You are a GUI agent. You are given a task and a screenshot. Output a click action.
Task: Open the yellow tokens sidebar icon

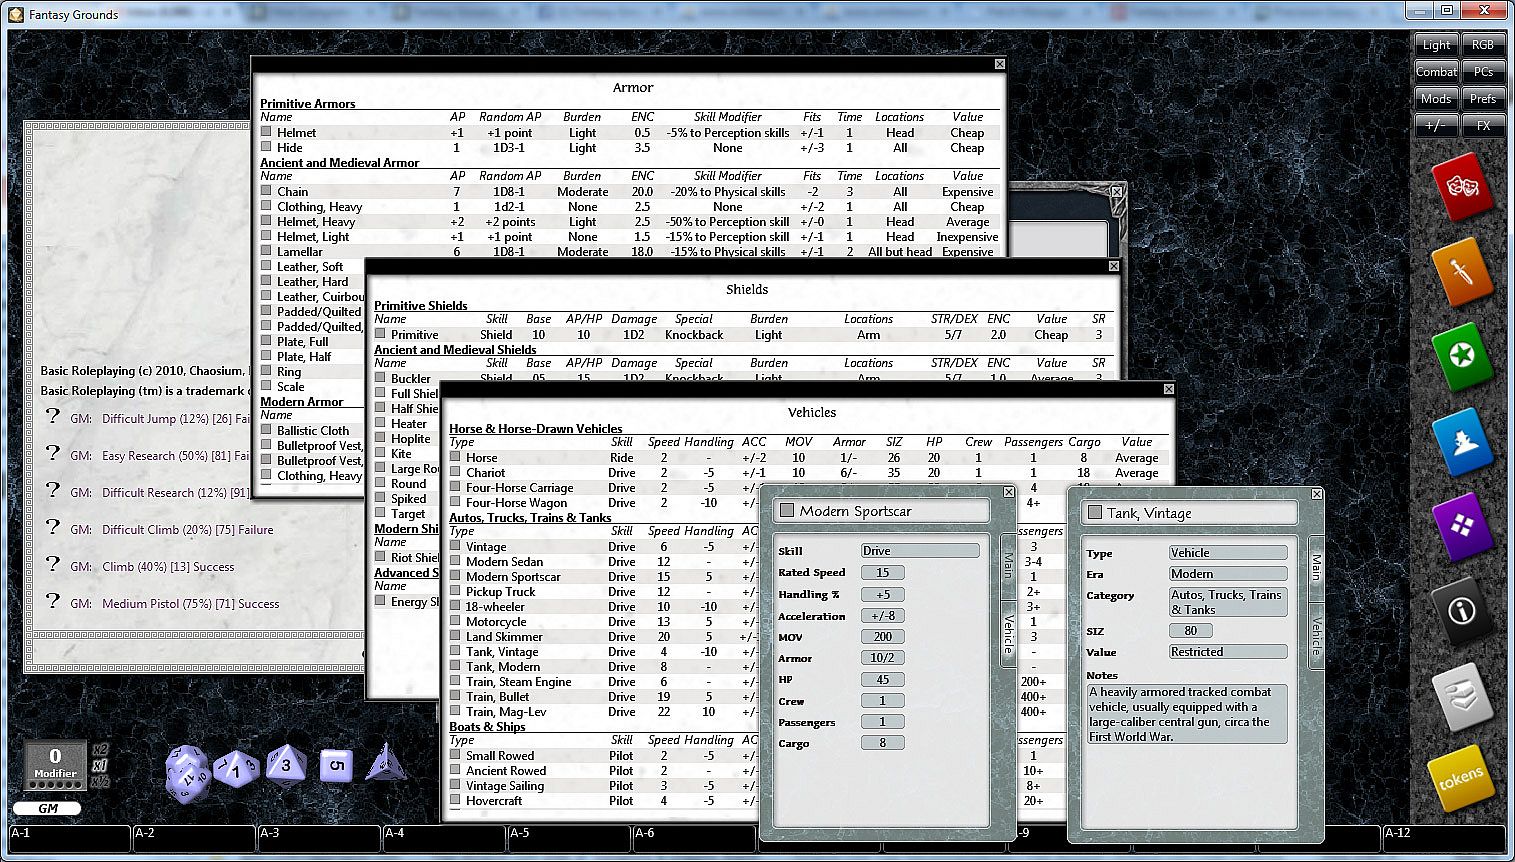(x=1461, y=779)
